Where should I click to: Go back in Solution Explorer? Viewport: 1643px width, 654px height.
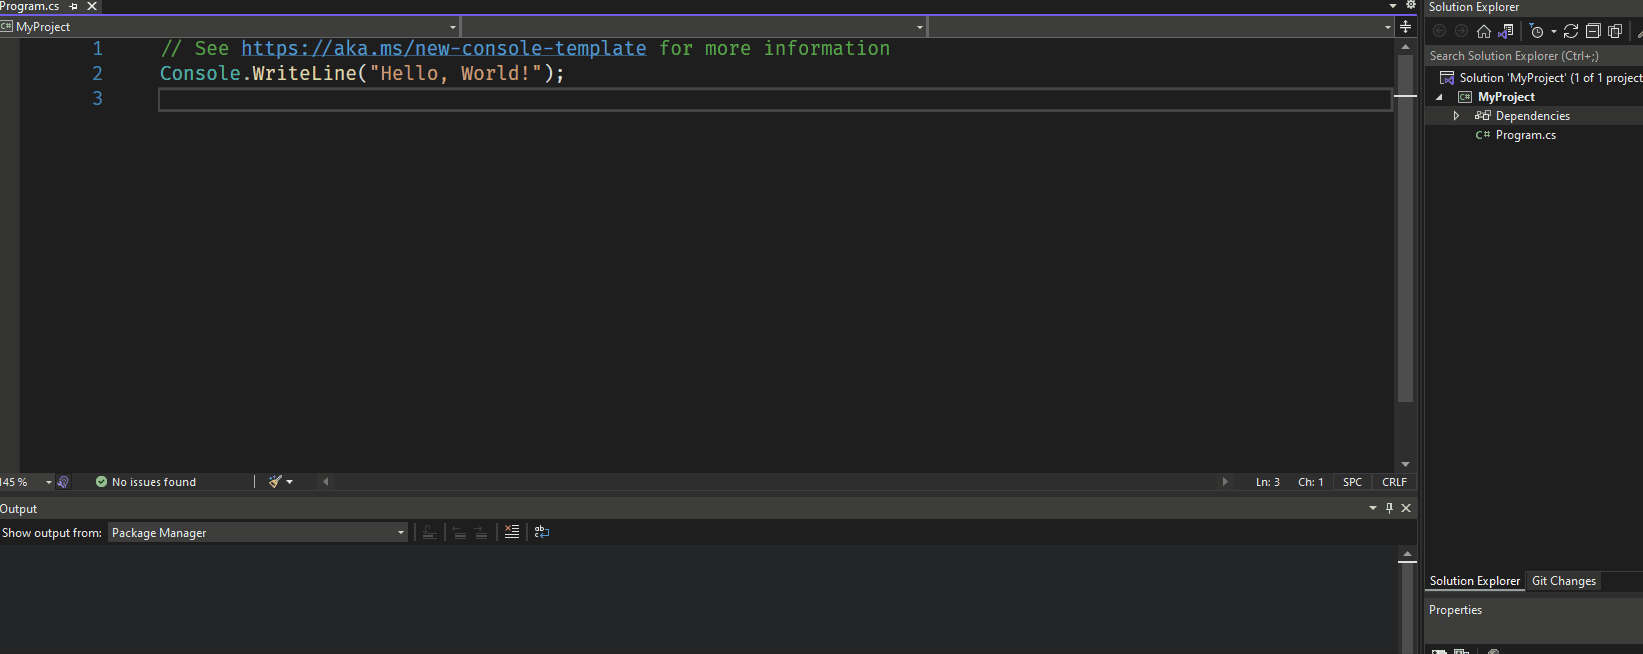[1440, 31]
